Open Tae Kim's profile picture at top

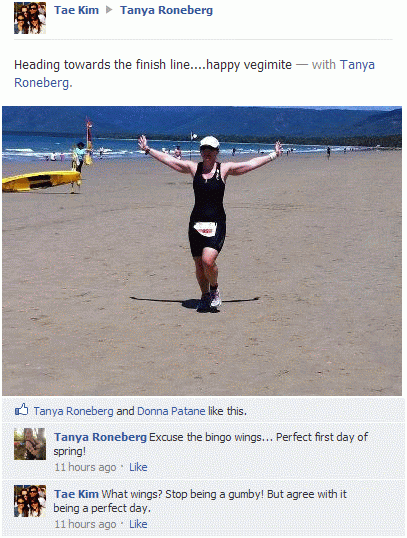30,18
